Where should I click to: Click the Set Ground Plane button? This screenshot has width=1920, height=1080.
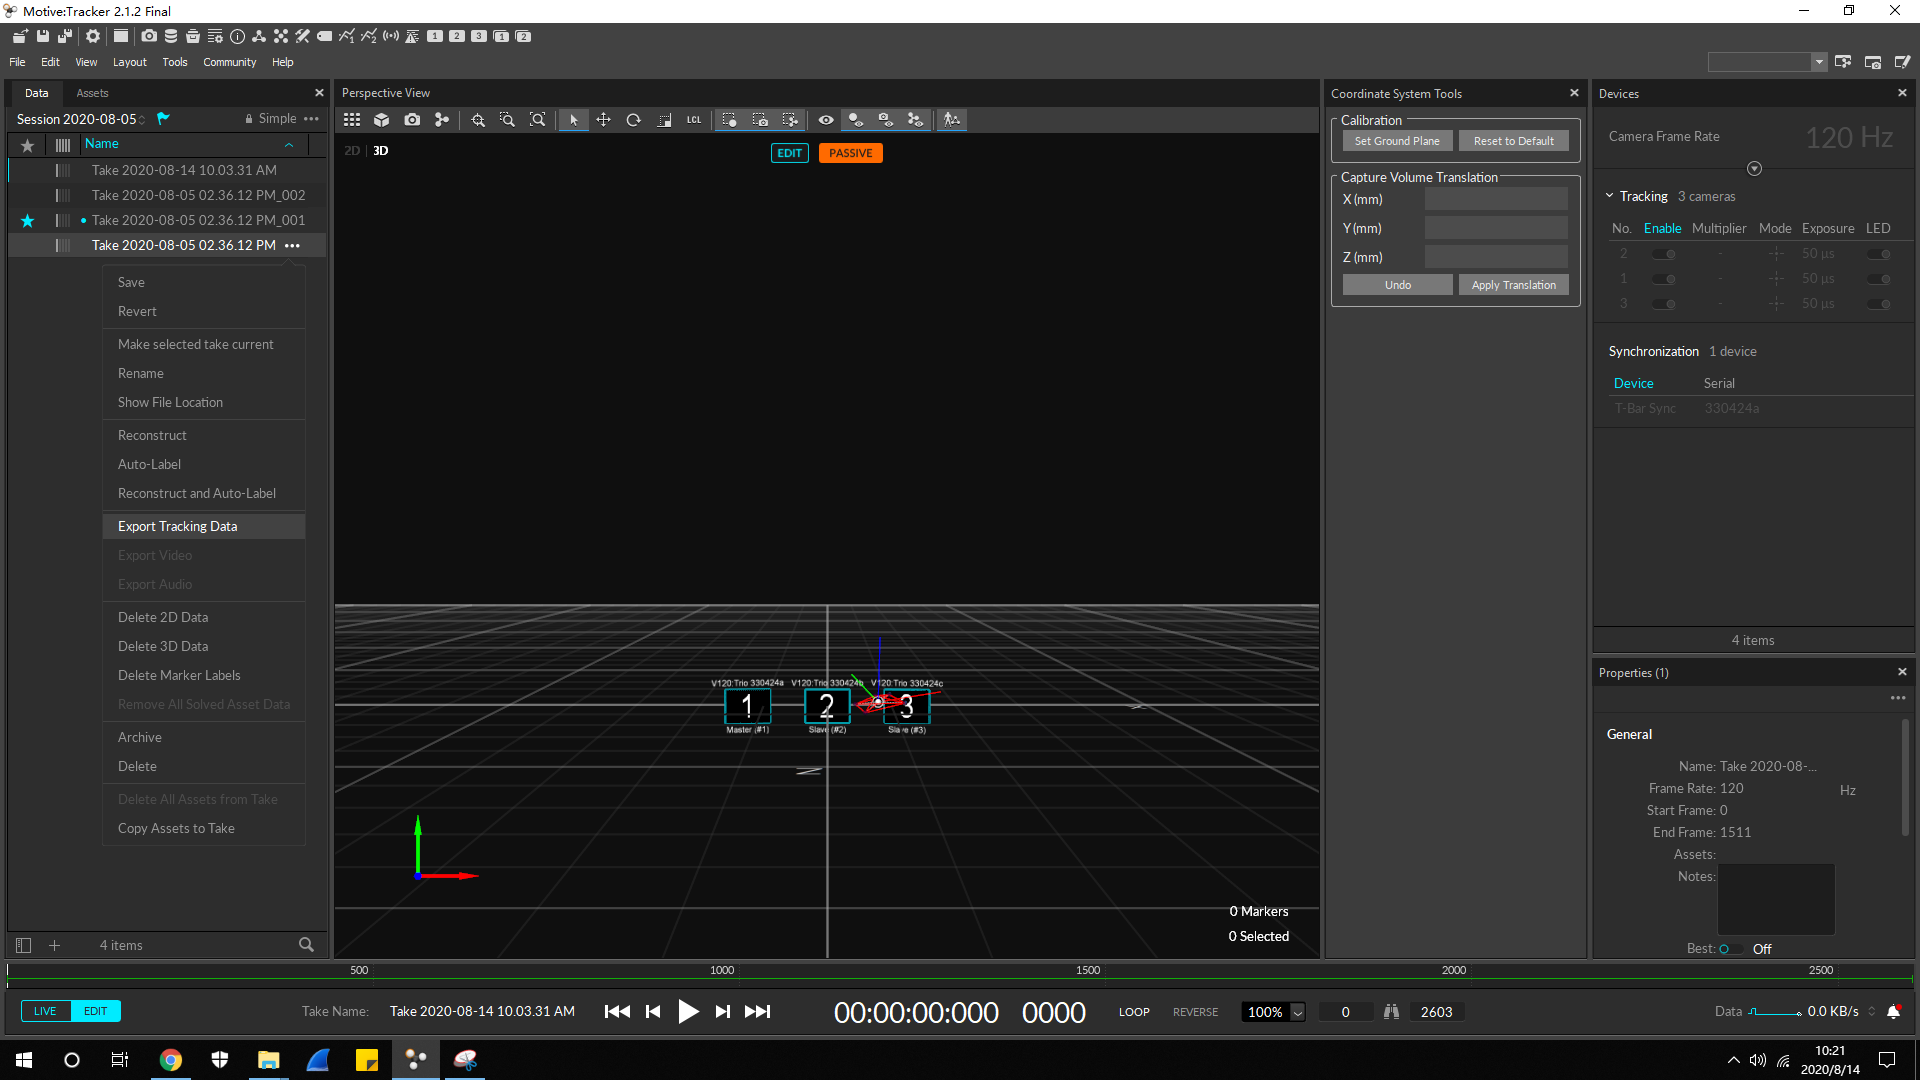(x=1397, y=141)
